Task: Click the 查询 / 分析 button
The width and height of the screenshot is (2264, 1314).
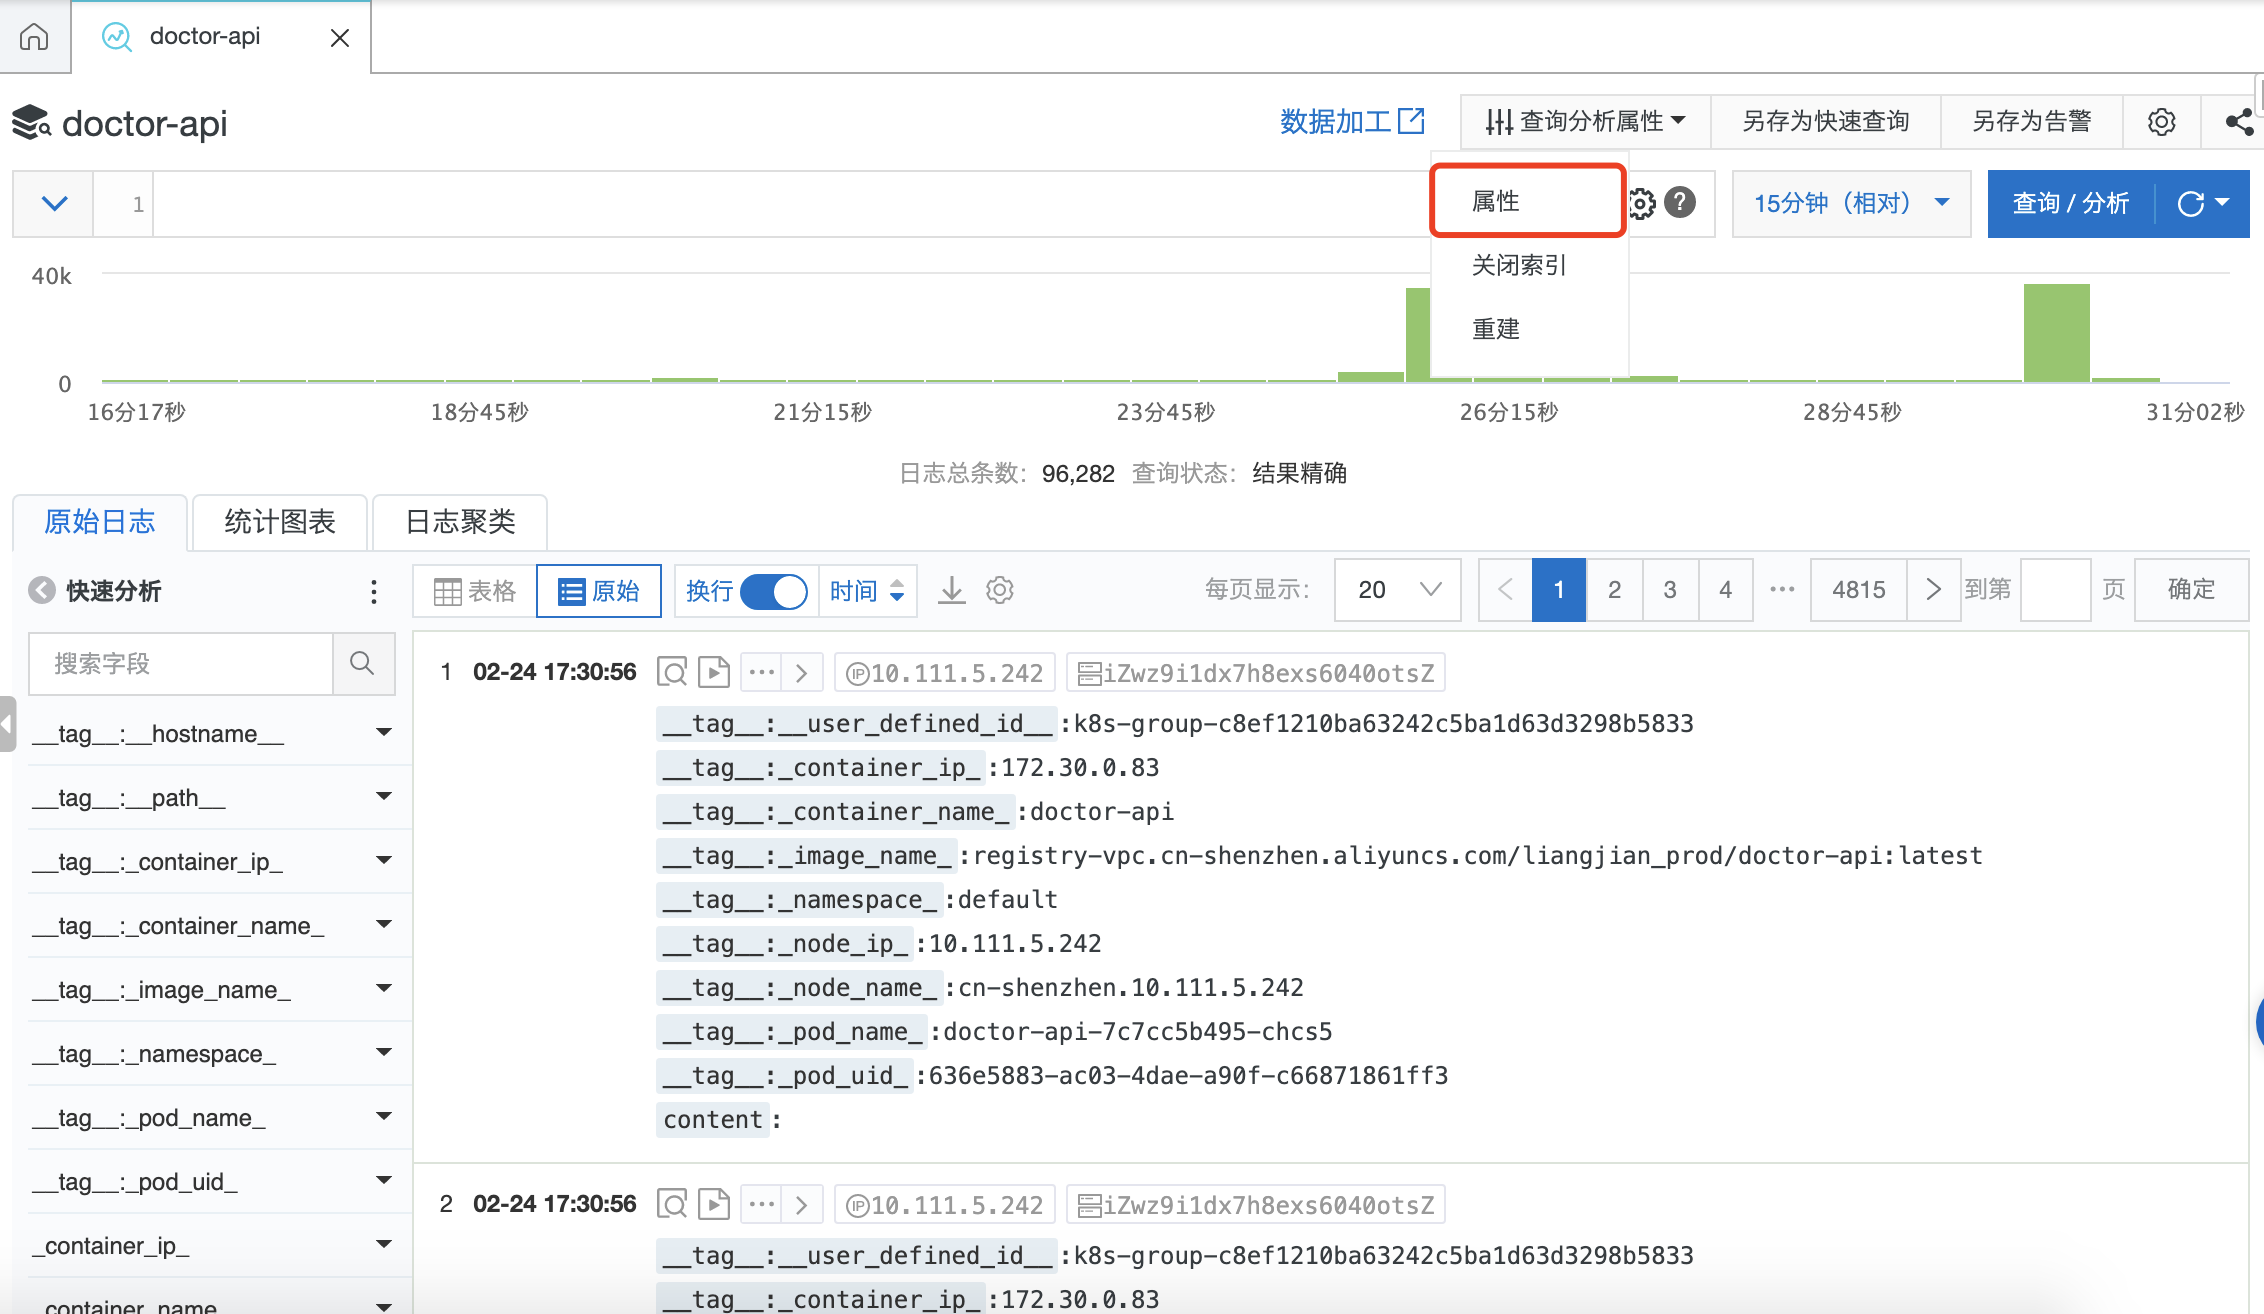Action: click(2070, 203)
